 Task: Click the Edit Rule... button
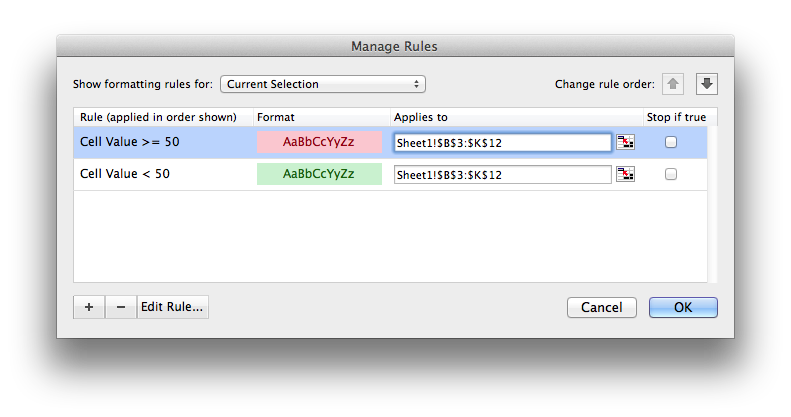pyautogui.click(x=172, y=307)
